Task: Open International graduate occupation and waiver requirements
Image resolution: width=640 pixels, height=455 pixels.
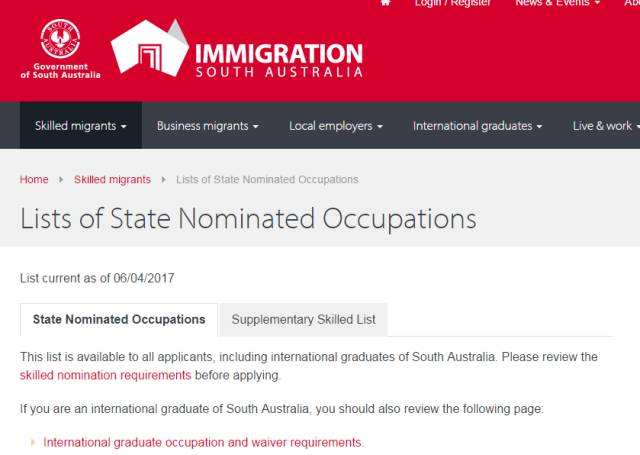Action: (203, 442)
